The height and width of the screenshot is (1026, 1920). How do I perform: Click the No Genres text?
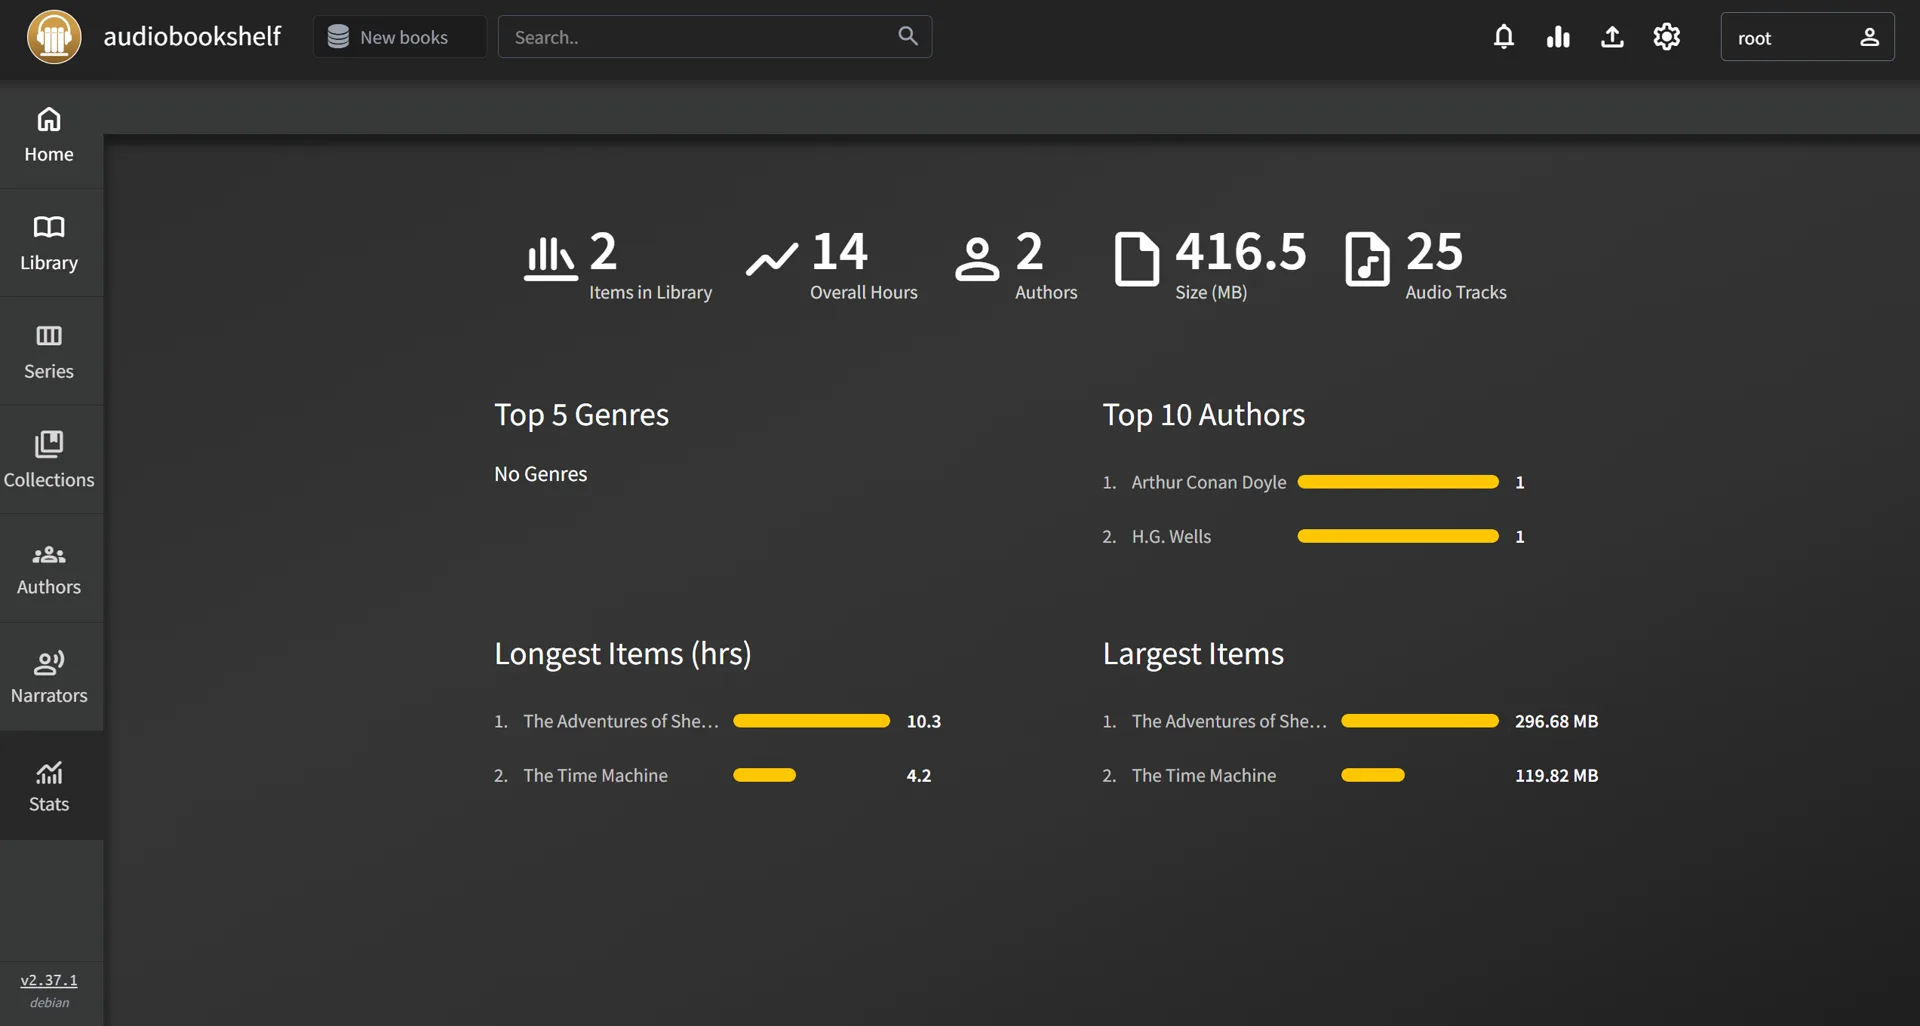(x=540, y=474)
